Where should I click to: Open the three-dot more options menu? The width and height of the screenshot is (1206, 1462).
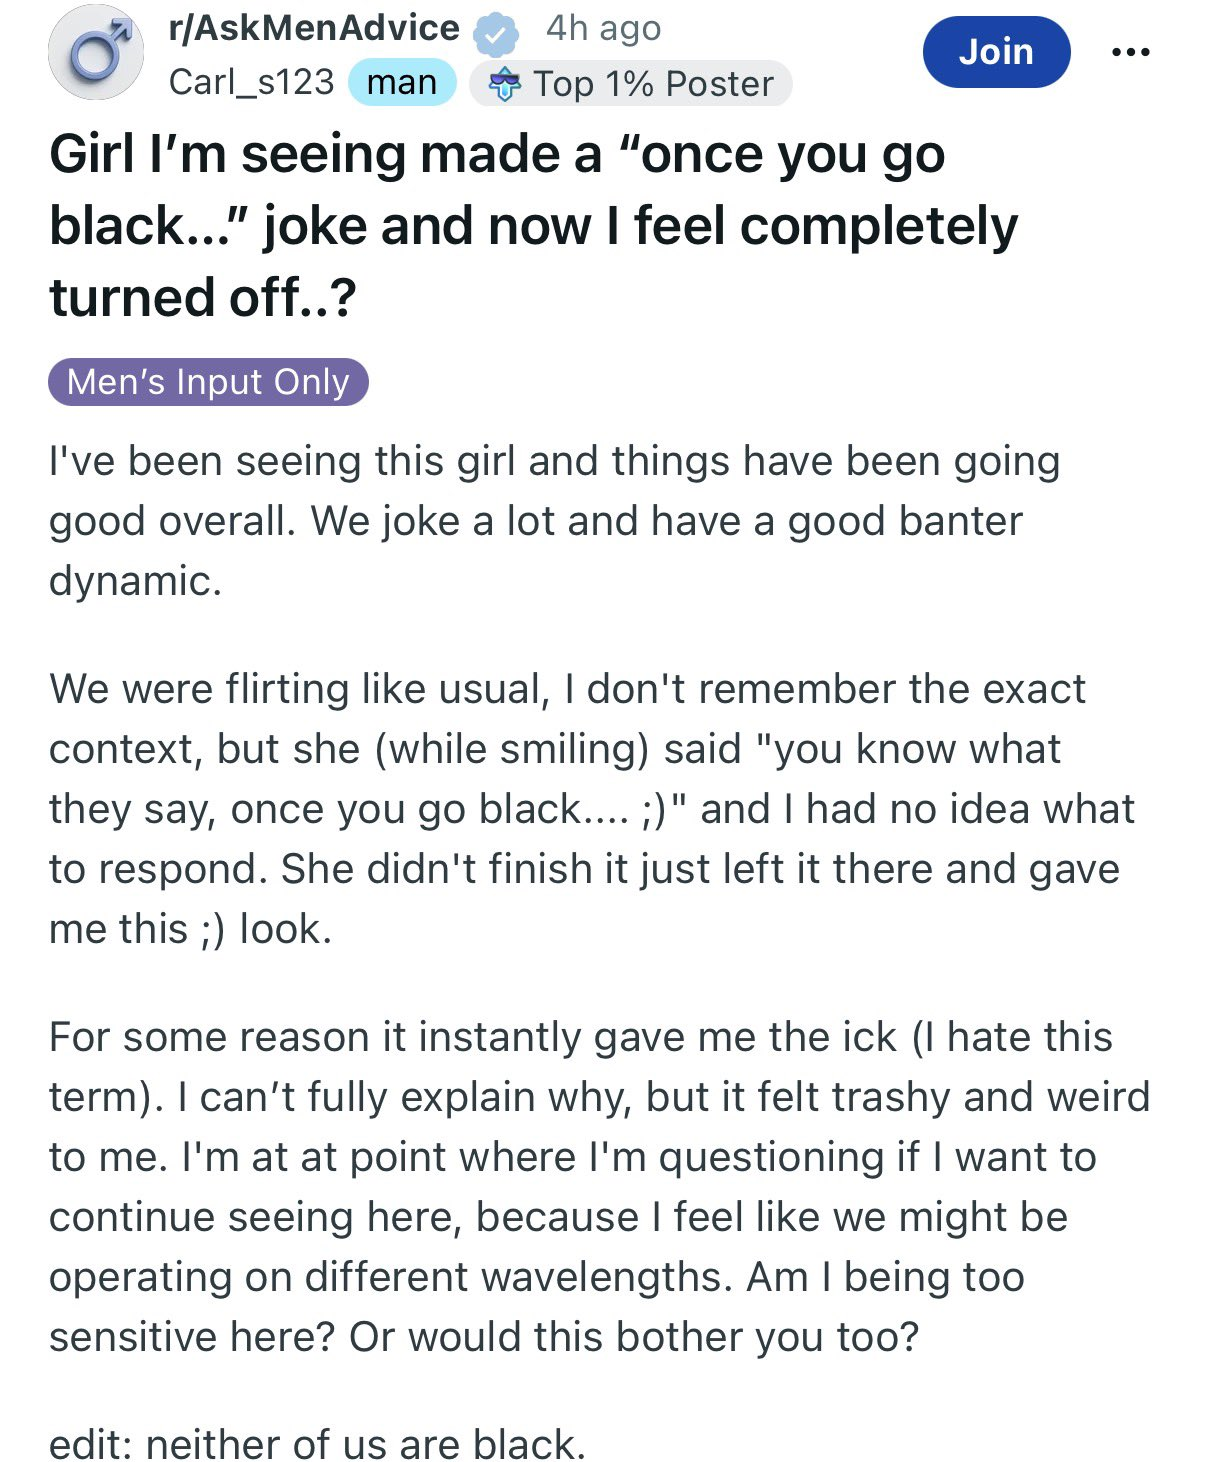[x=1131, y=52]
